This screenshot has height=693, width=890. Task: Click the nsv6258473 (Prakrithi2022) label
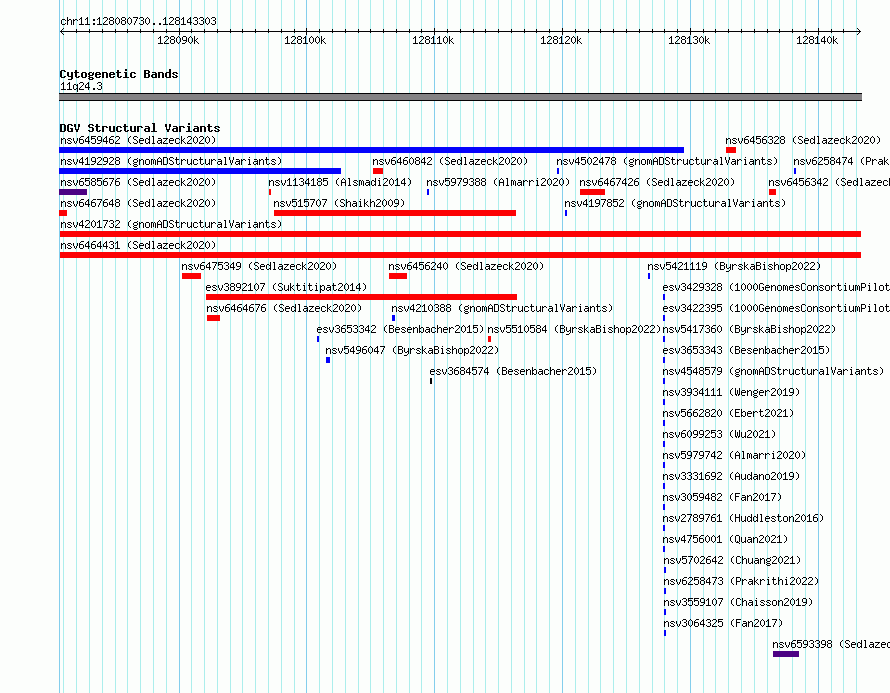(741, 581)
